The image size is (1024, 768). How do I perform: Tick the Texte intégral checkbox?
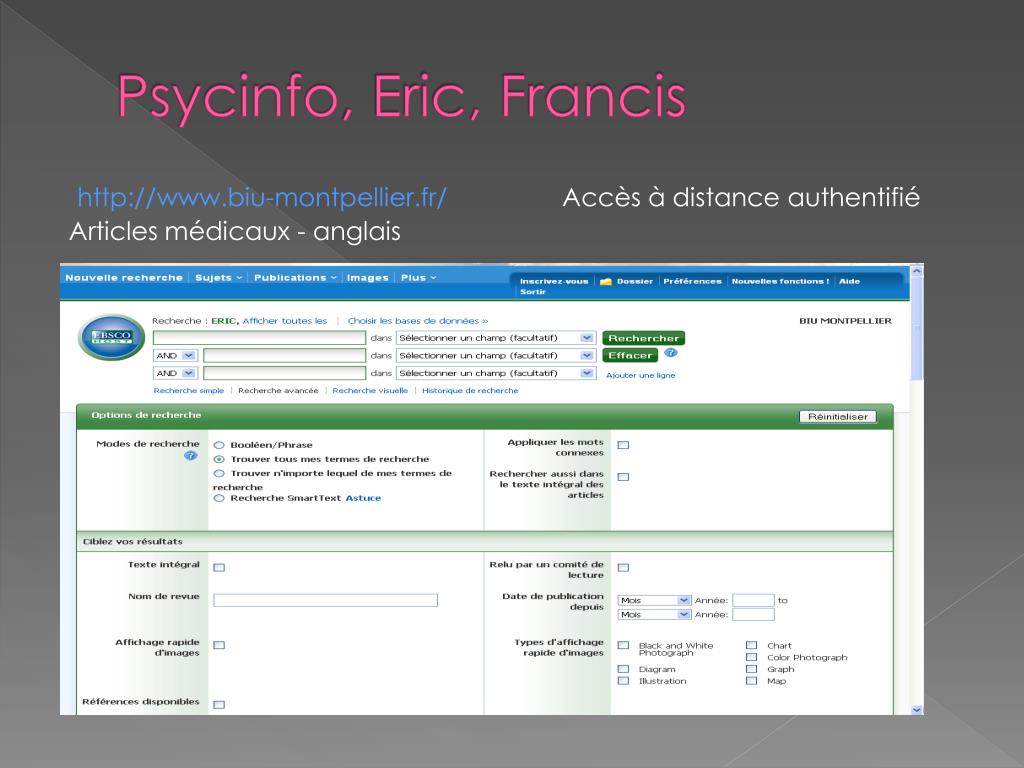point(219,568)
